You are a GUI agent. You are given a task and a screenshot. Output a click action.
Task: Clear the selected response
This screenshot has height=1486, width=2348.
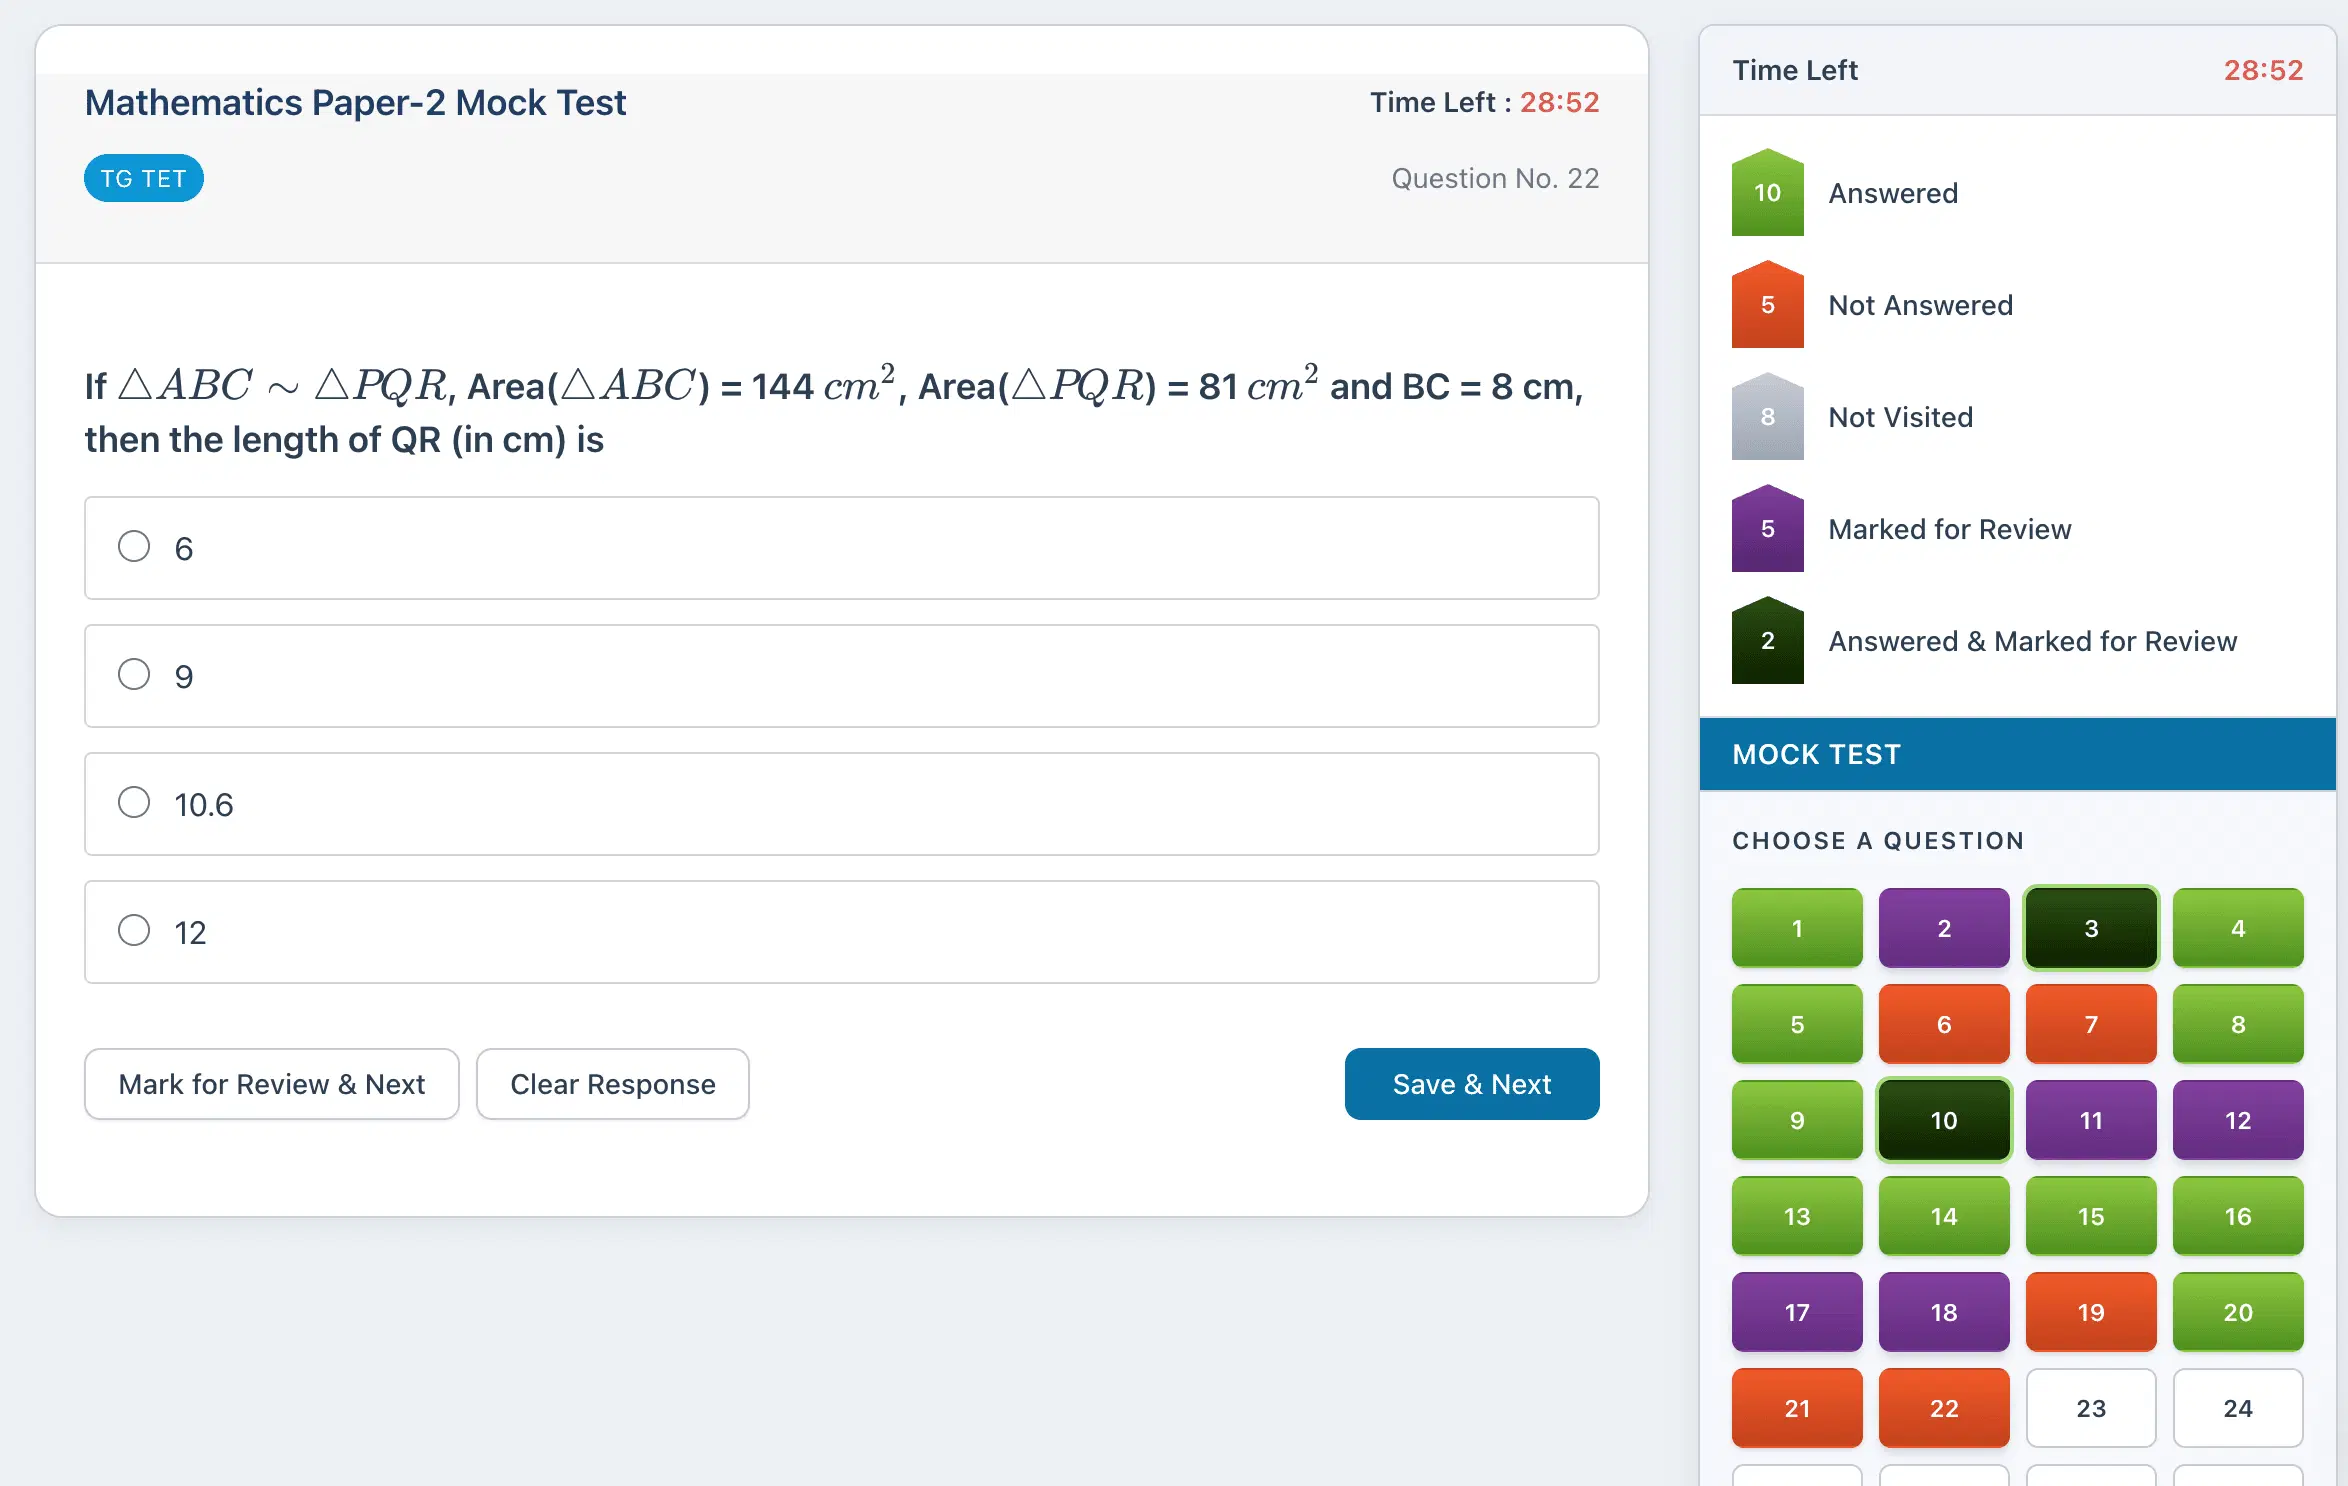pyautogui.click(x=612, y=1084)
